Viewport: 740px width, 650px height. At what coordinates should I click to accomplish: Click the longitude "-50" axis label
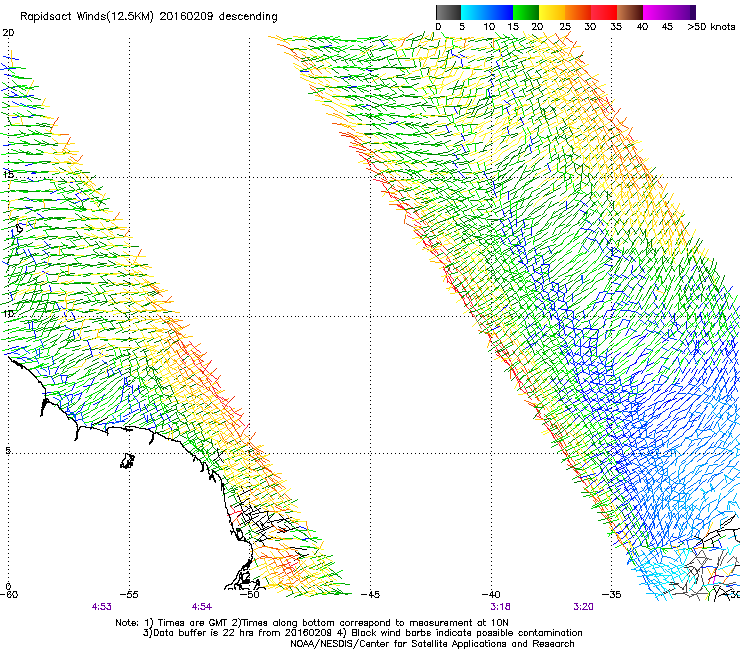250,594
